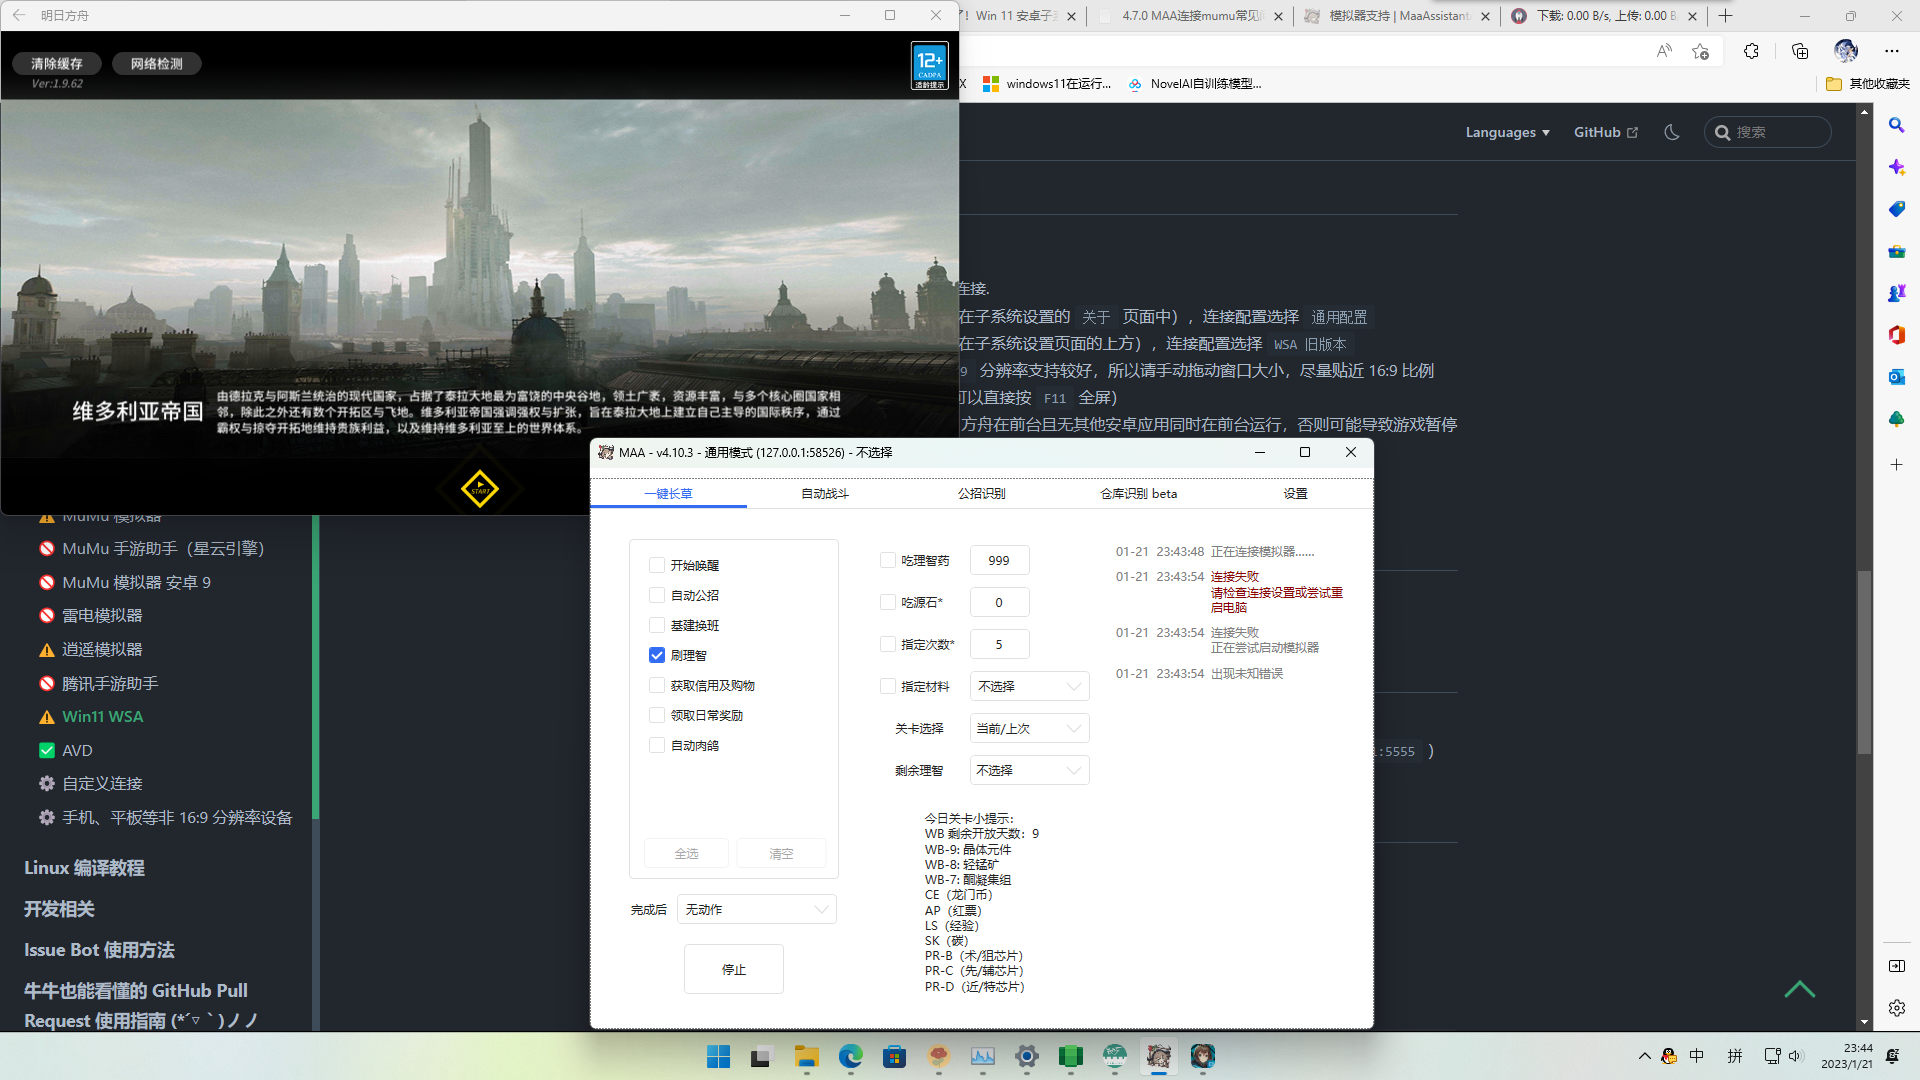Open the 关卡选择 dropdown

tap(1029, 728)
